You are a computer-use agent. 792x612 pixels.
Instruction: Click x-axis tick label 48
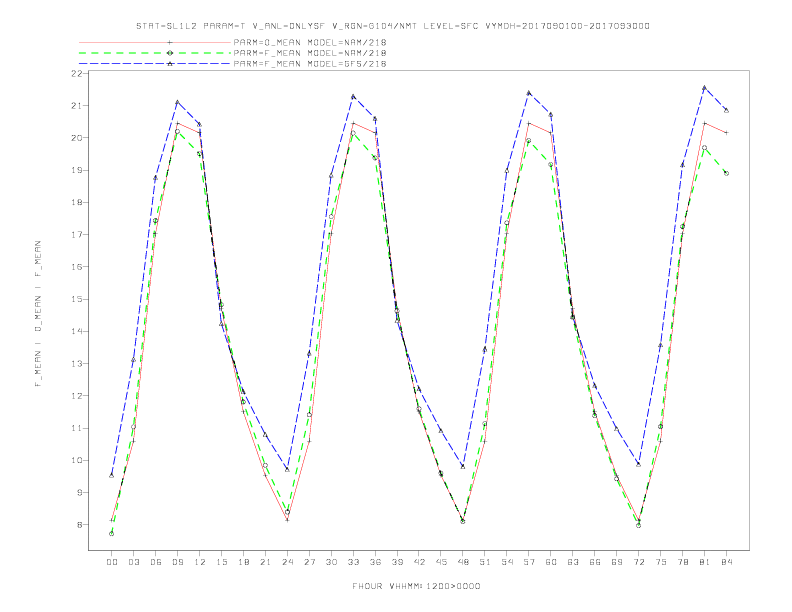click(x=463, y=562)
